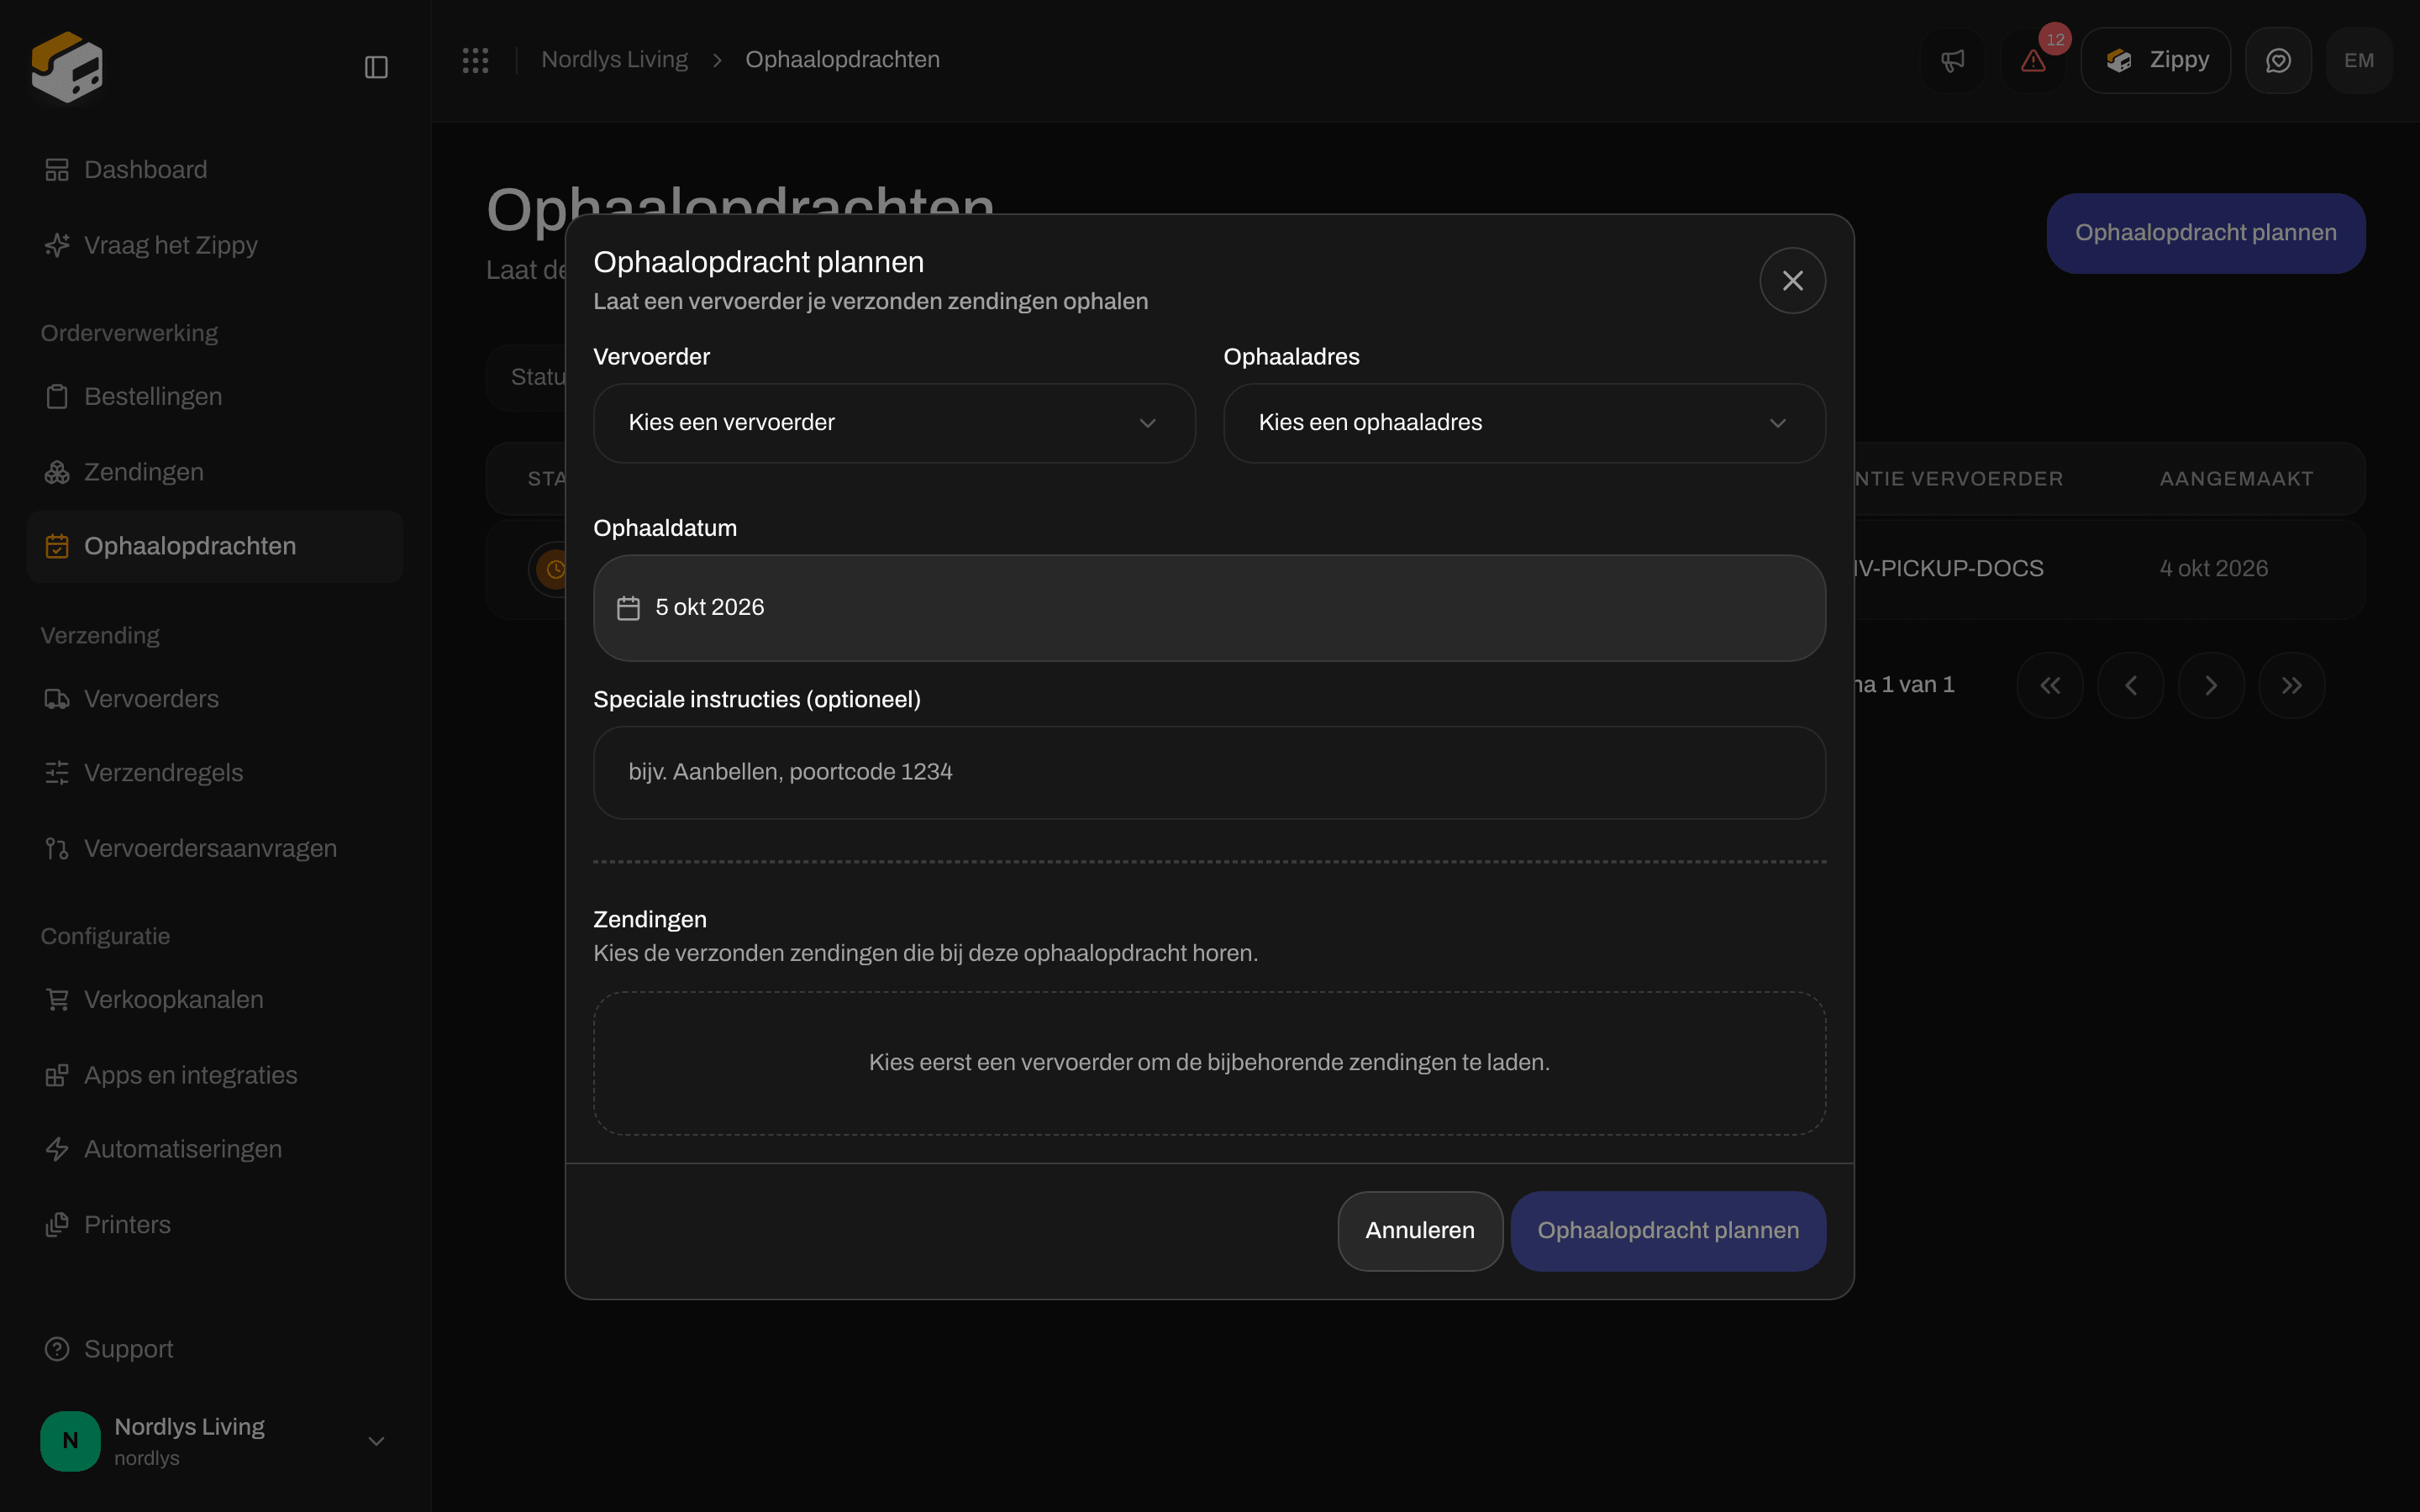Collapse the sidebar with the panel icon
Image resolution: width=2420 pixels, height=1512 pixels.
pyautogui.click(x=376, y=67)
